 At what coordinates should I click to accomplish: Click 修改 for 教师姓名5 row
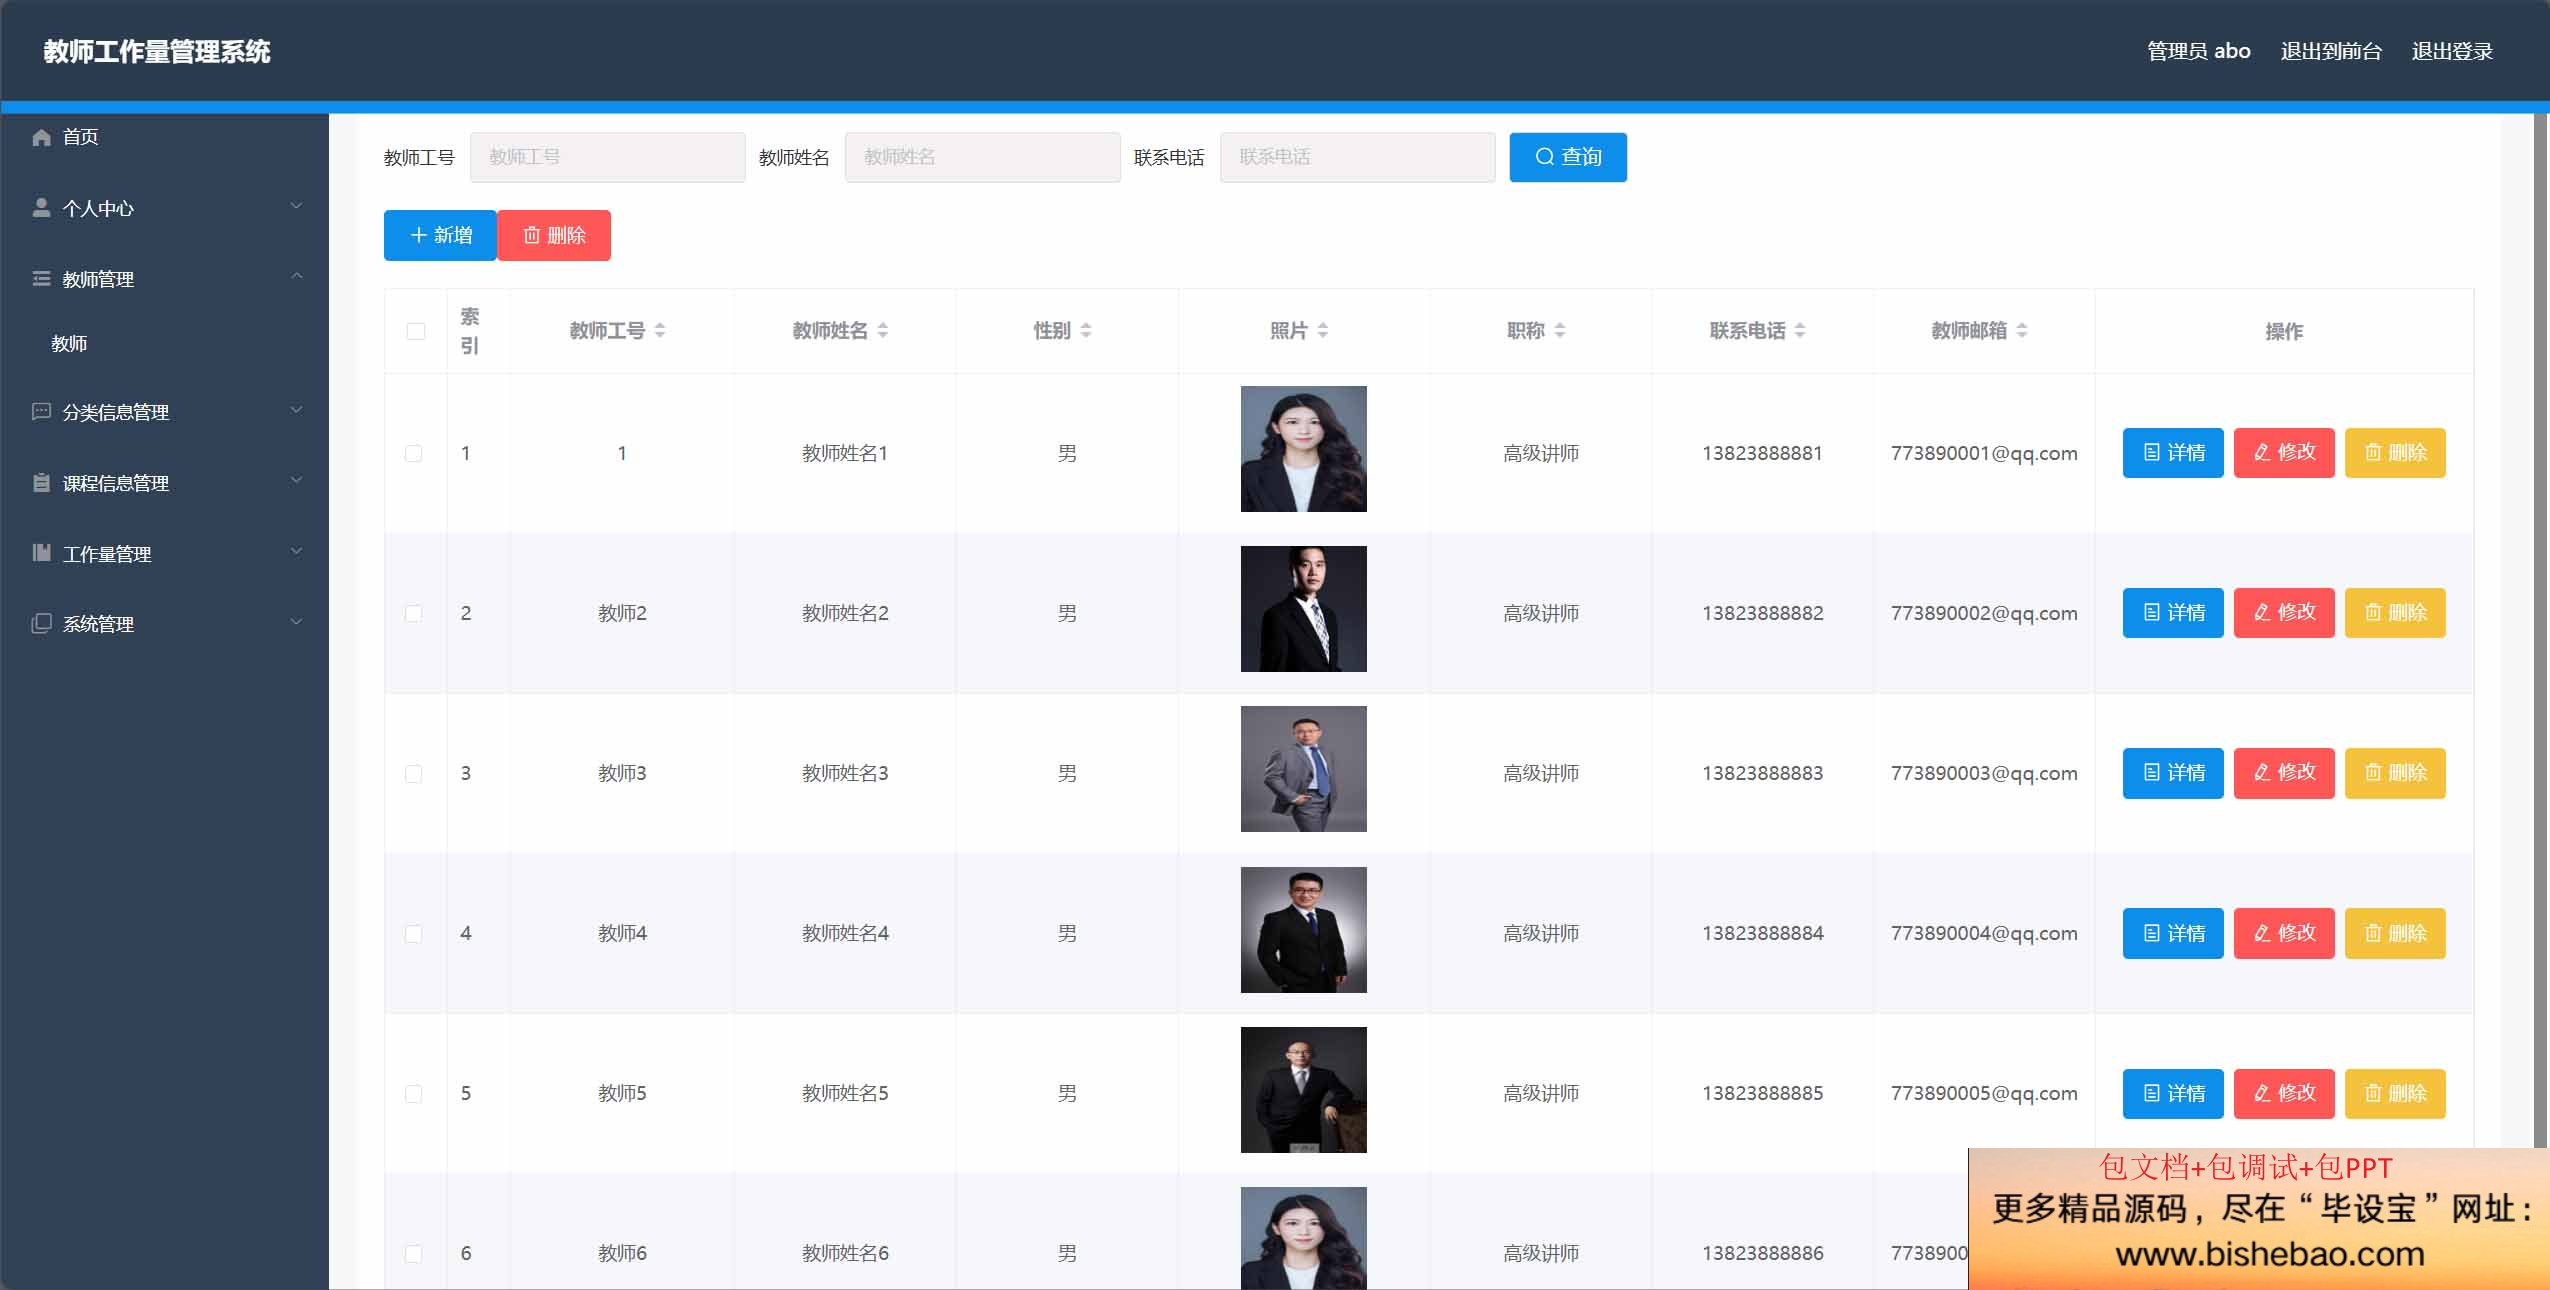pos(2284,1093)
